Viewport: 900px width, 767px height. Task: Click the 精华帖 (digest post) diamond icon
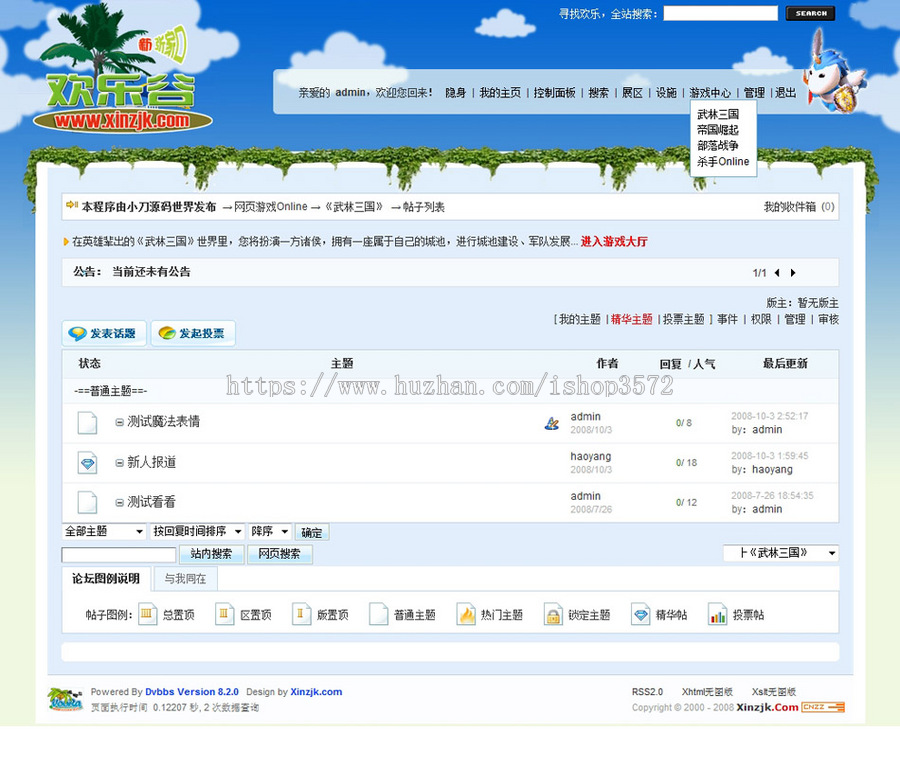(639, 615)
